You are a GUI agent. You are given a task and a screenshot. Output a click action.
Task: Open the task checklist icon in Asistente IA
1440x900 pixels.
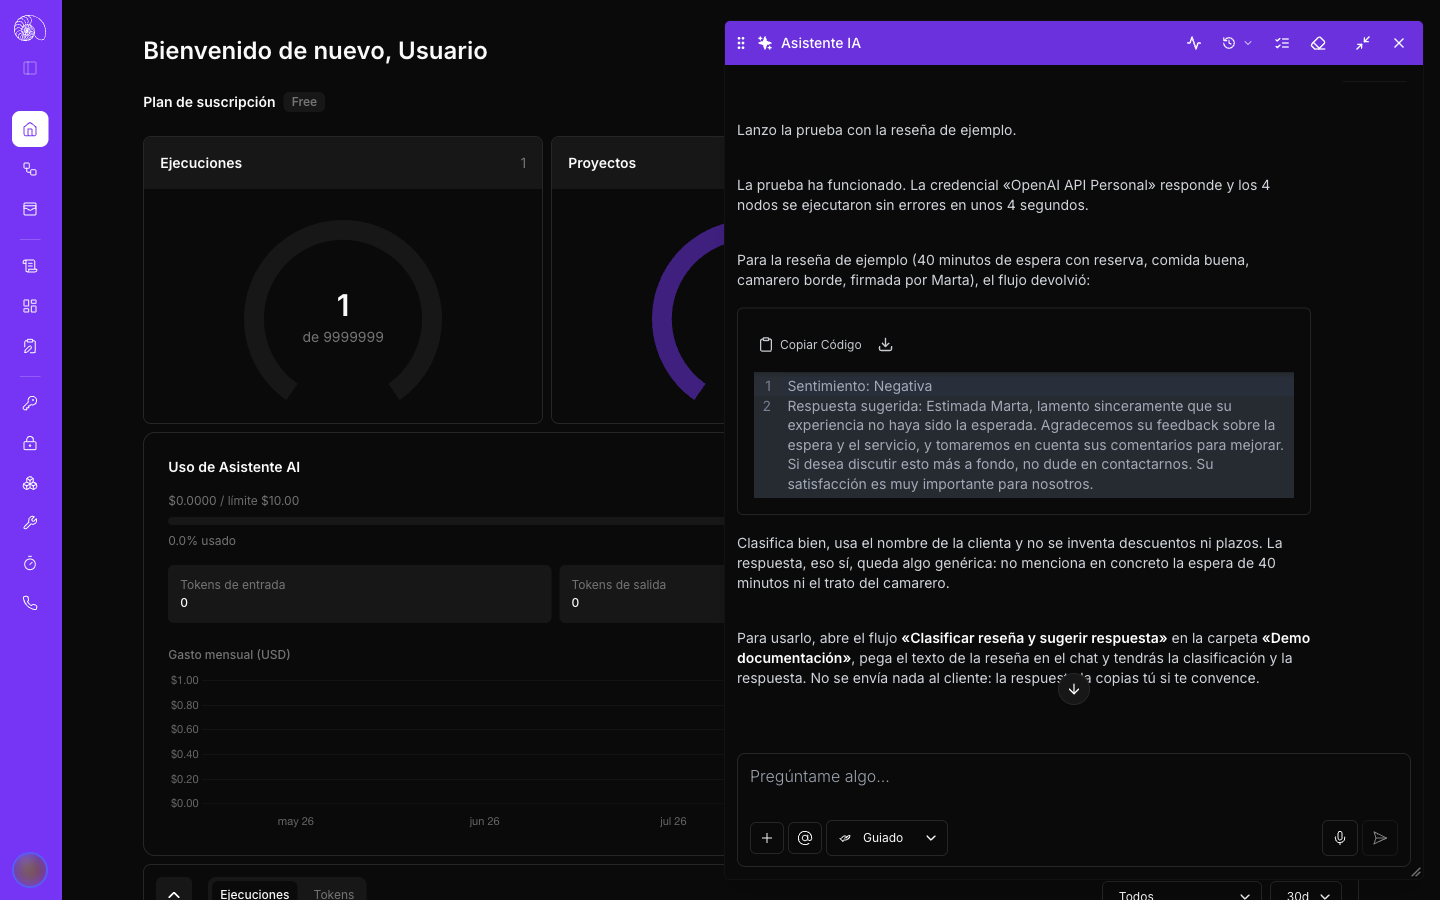[x=1282, y=43]
